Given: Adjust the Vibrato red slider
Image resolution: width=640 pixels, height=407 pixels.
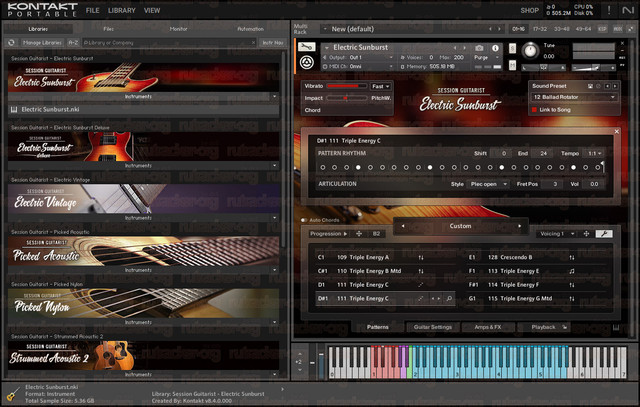Looking at the screenshot, I should click(x=346, y=86).
